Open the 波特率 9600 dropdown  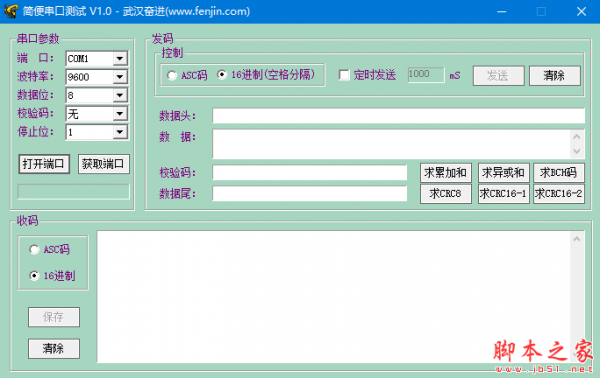pos(120,77)
